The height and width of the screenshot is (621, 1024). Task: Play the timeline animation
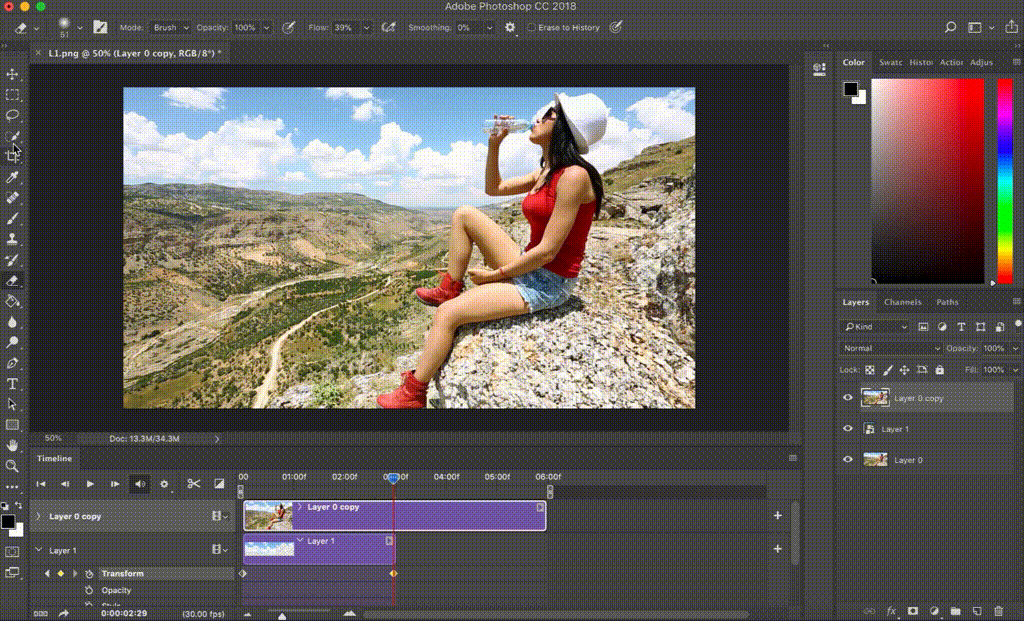click(x=90, y=484)
